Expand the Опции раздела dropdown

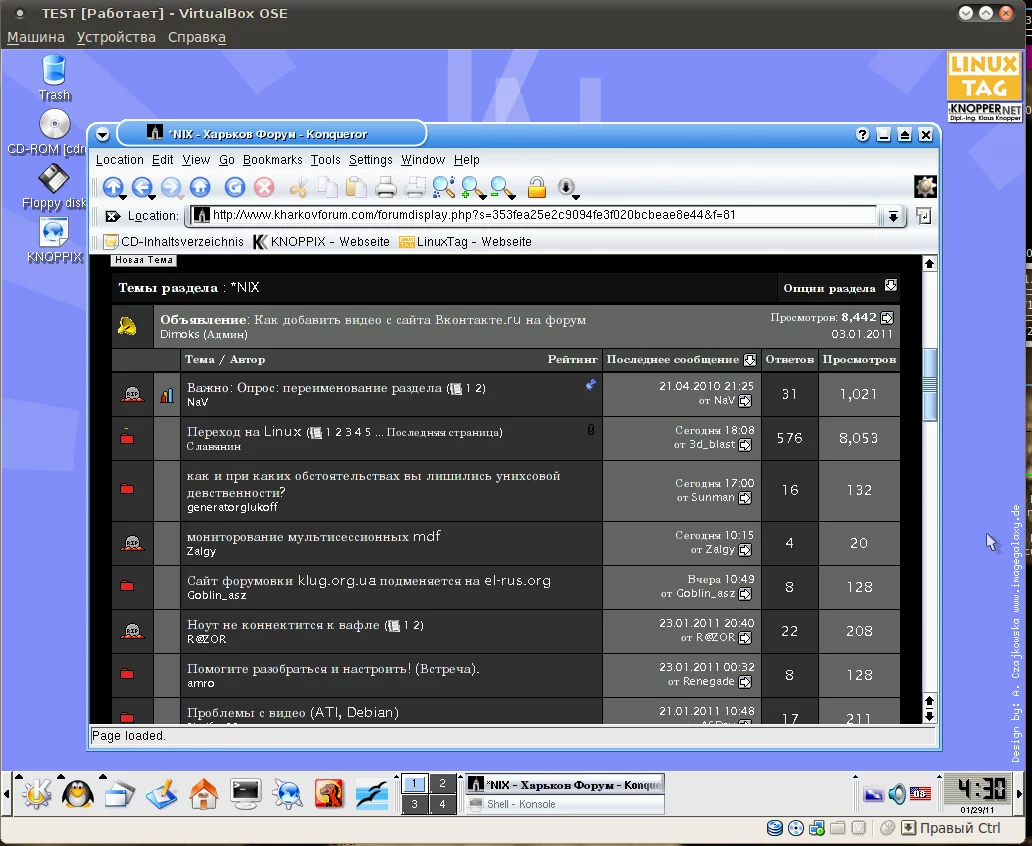[890, 286]
